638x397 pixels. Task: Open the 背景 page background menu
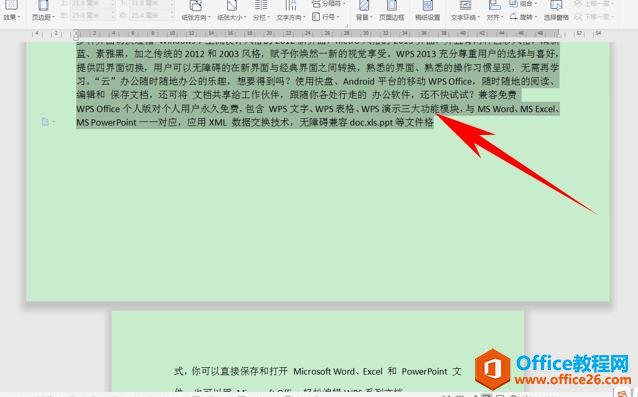pyautogui.click(x=363, y=11)
